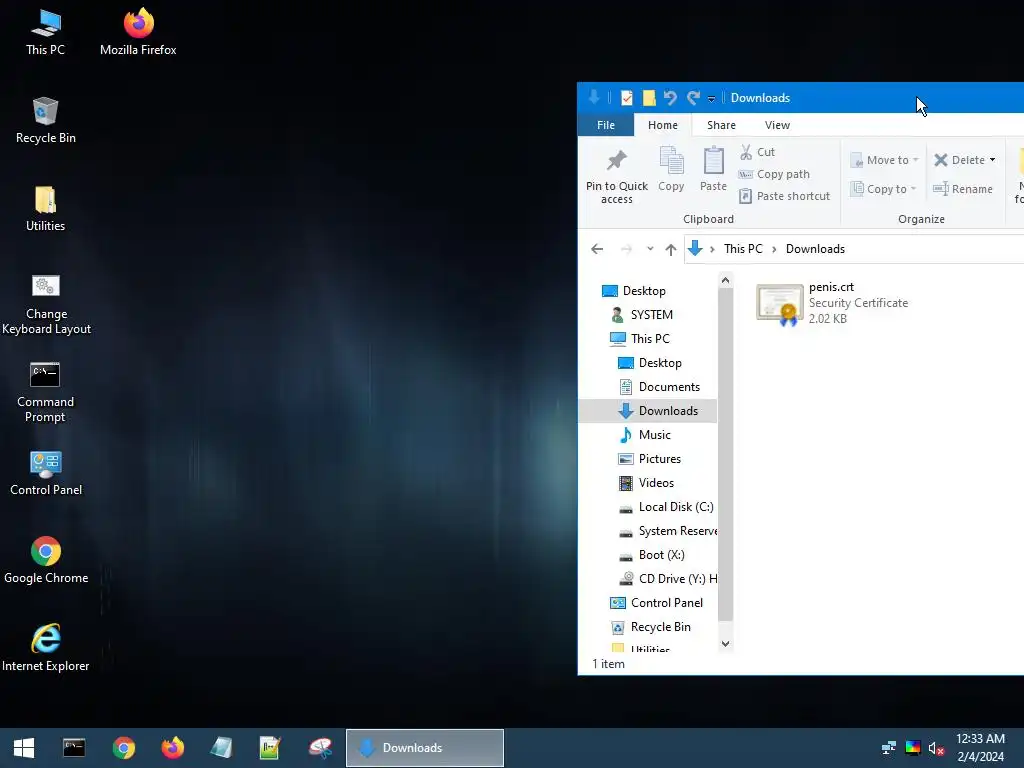Launch Internet Explorer from desktop

coord(46,648)
